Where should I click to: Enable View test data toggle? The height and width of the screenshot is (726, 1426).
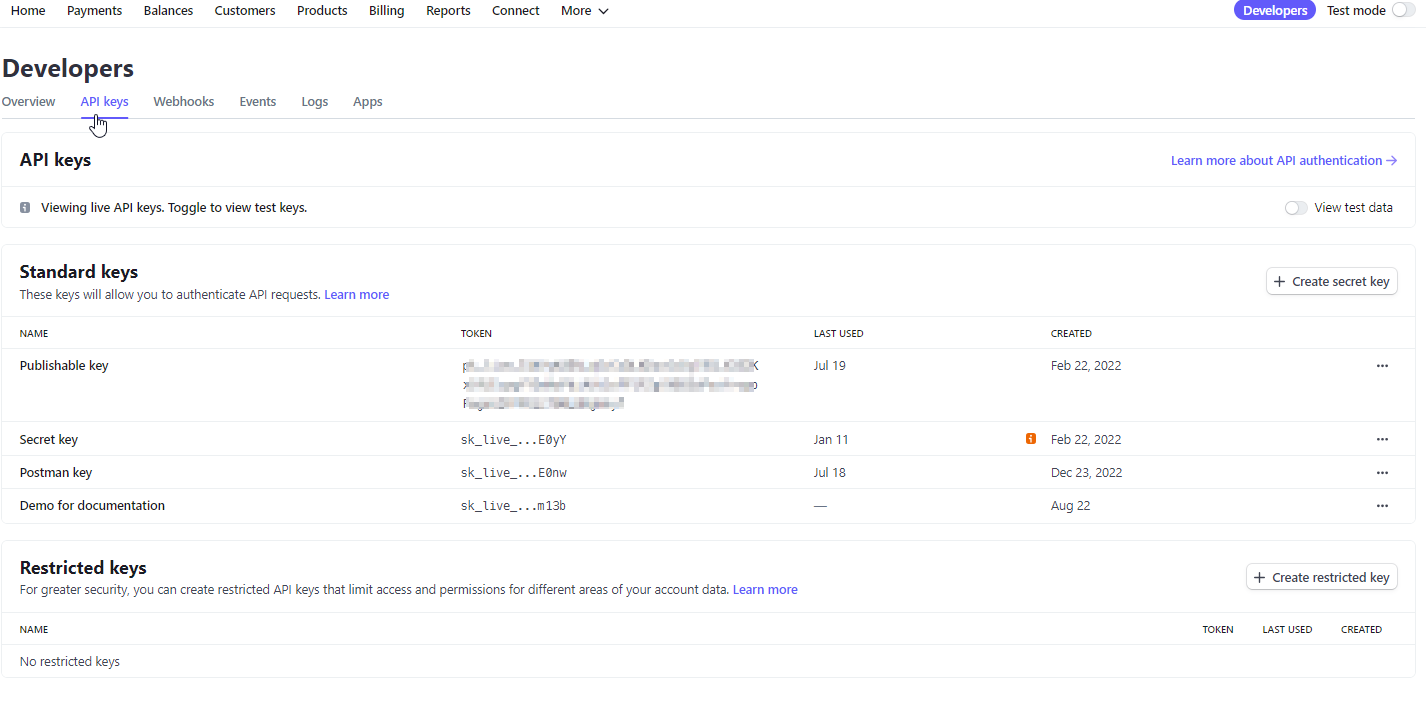pyautogui.click(x=1295, y=208)
